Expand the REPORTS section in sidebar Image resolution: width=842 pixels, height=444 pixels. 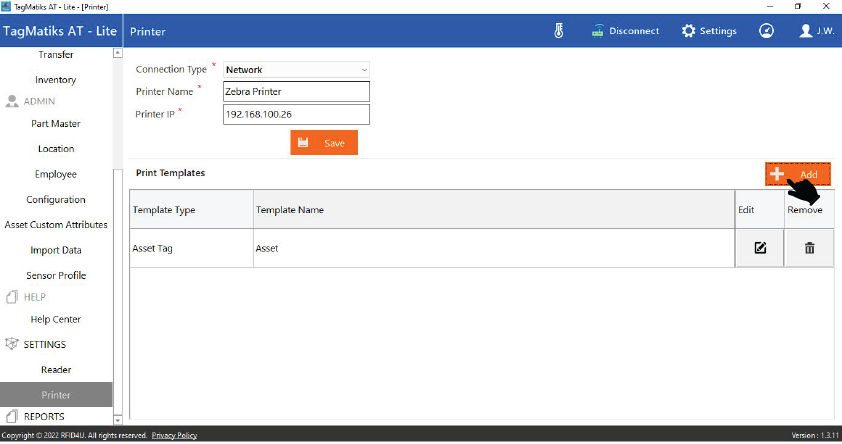[x=43, y=416]
